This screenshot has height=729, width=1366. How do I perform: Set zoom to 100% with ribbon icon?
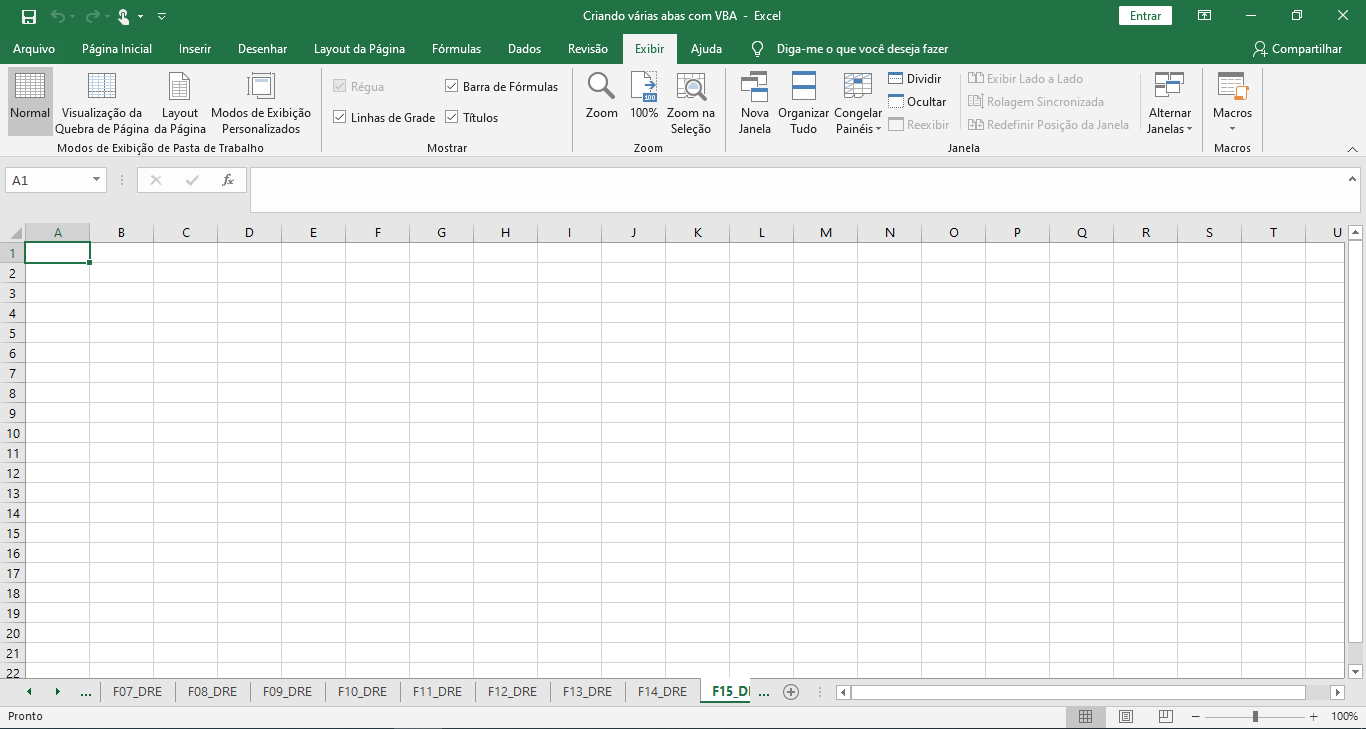(644, 100)
